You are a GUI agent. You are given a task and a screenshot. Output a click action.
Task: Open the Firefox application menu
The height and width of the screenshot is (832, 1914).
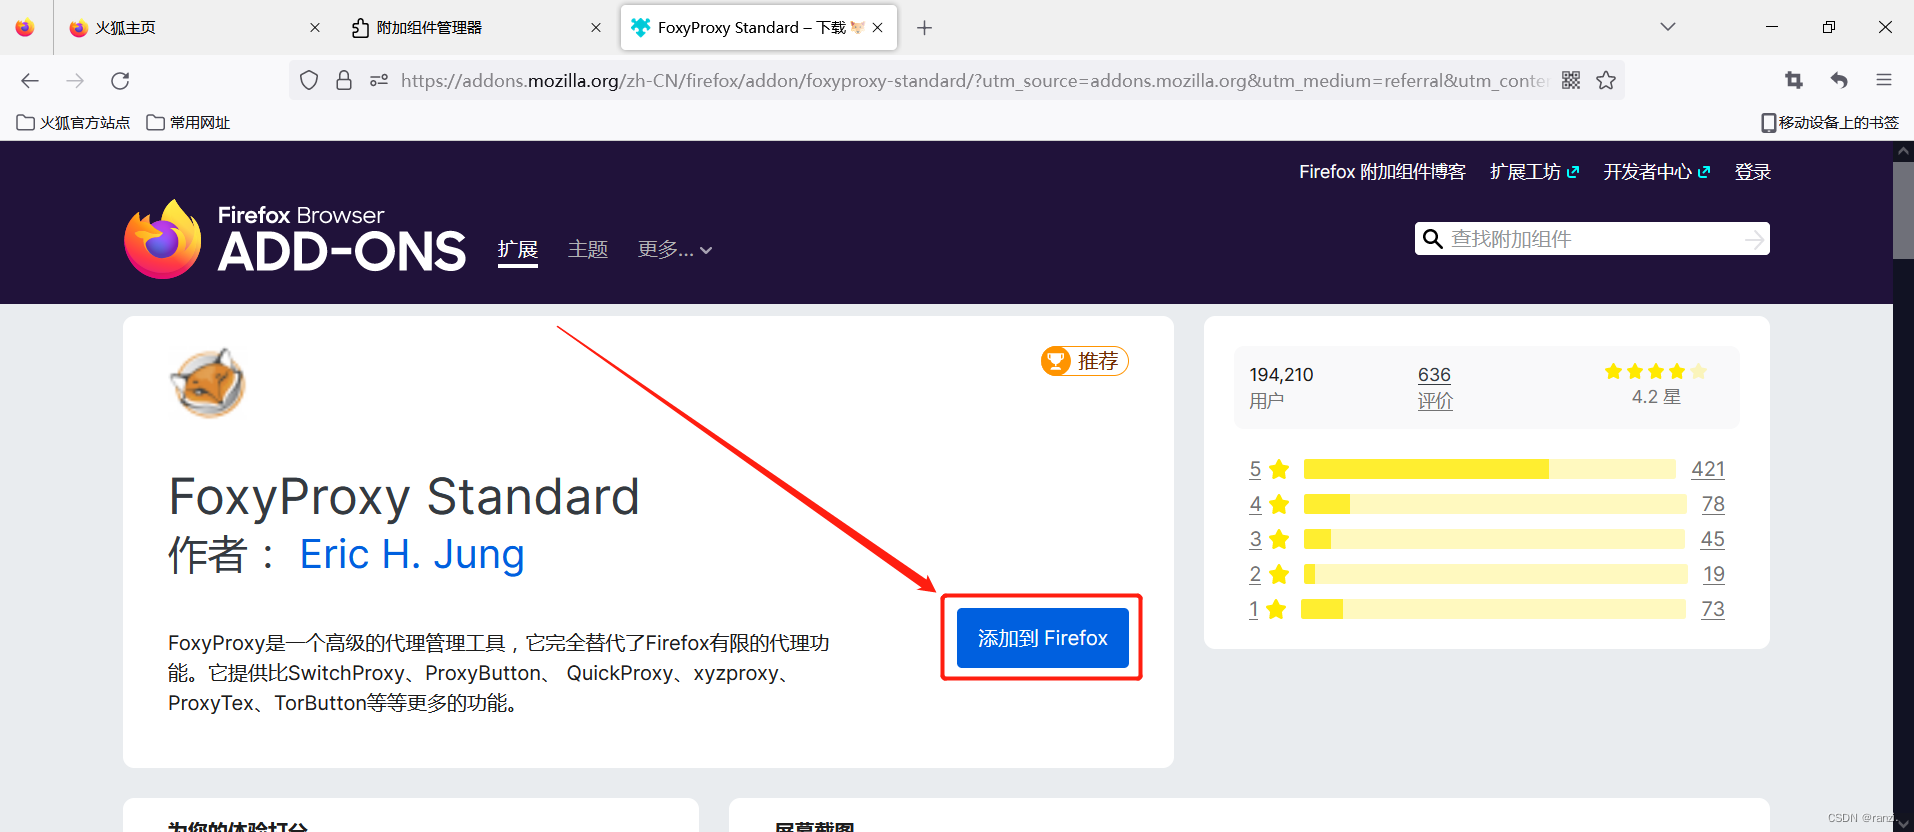(x=1884, y=81)
